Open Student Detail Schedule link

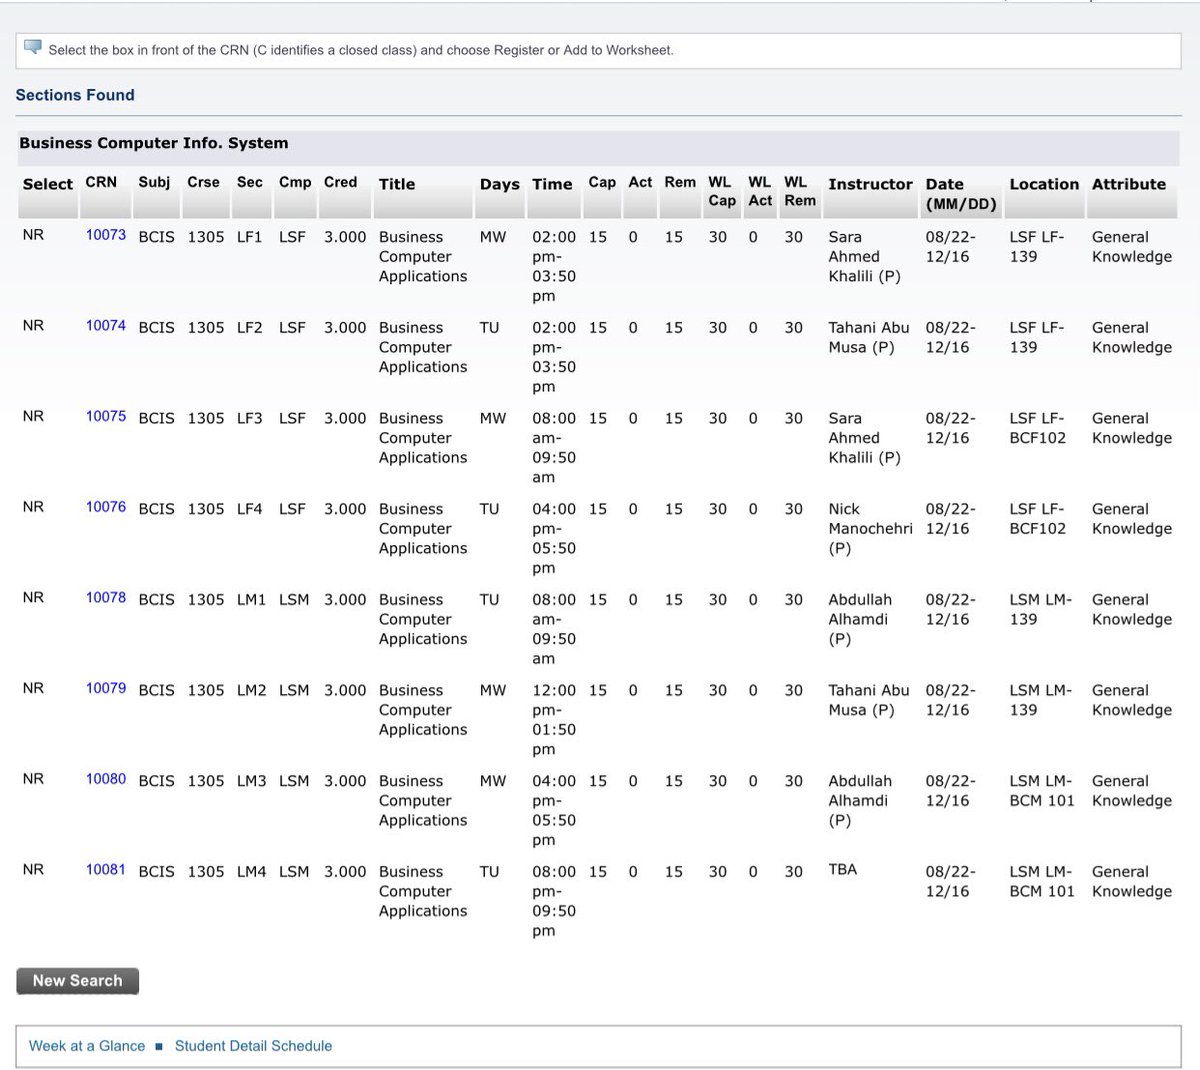click(x=253, y=1046)
